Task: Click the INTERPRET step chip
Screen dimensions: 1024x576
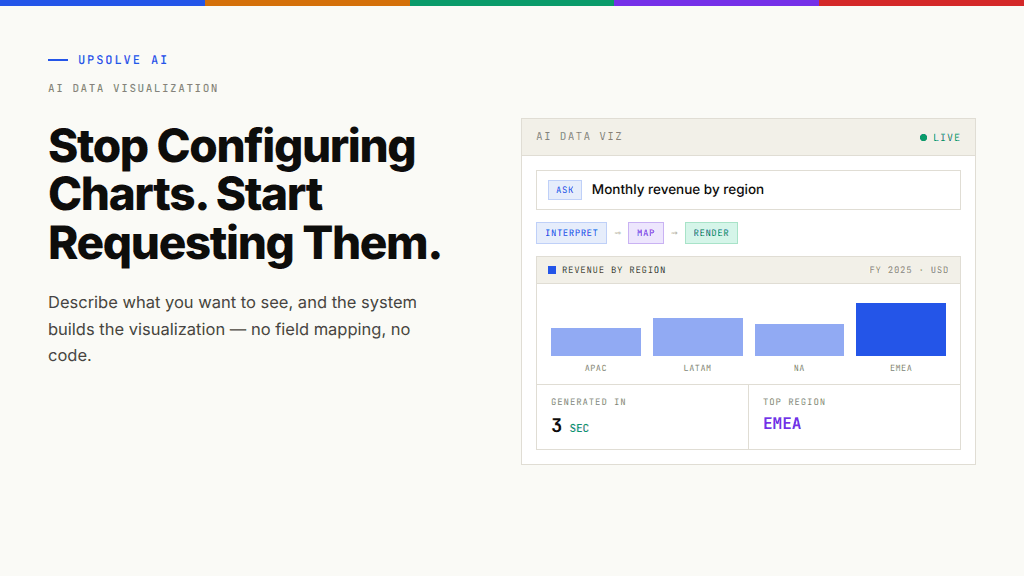Action: coord(571,233)
